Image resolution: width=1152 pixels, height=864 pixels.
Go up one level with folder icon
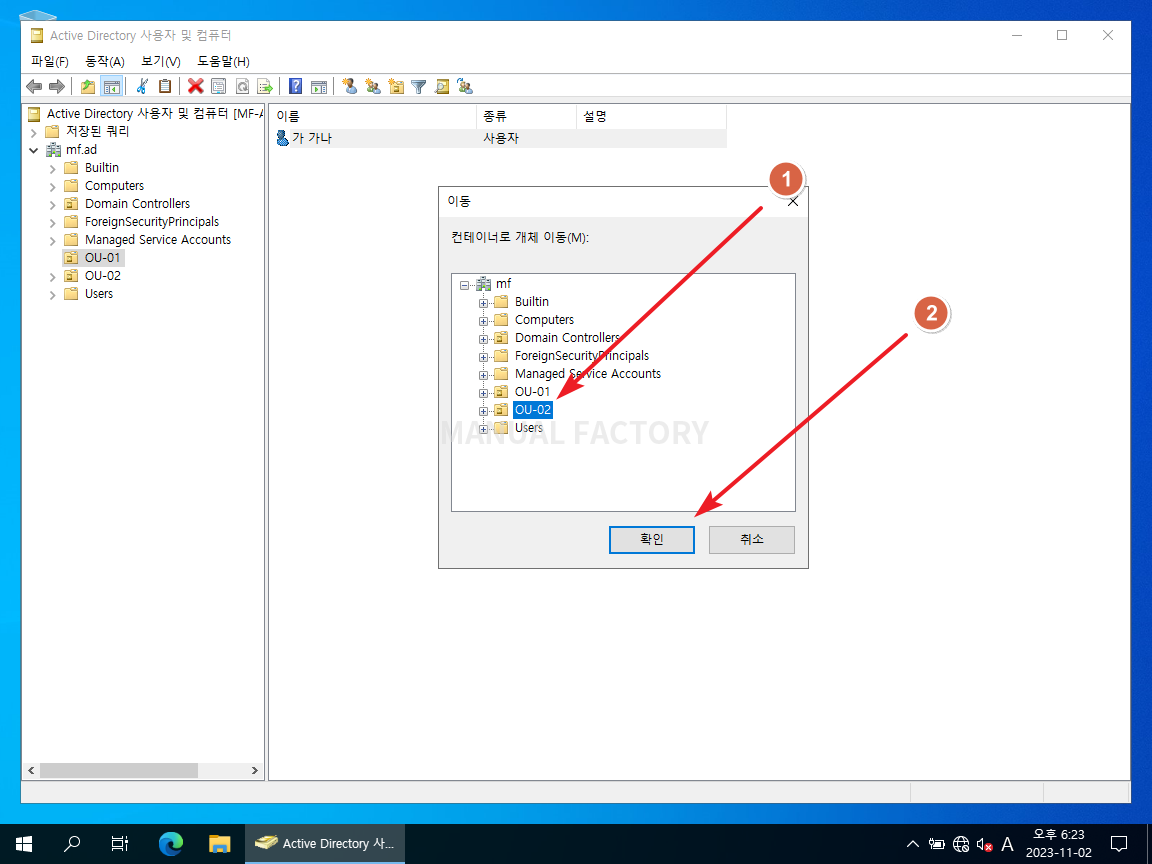[88, 87]
